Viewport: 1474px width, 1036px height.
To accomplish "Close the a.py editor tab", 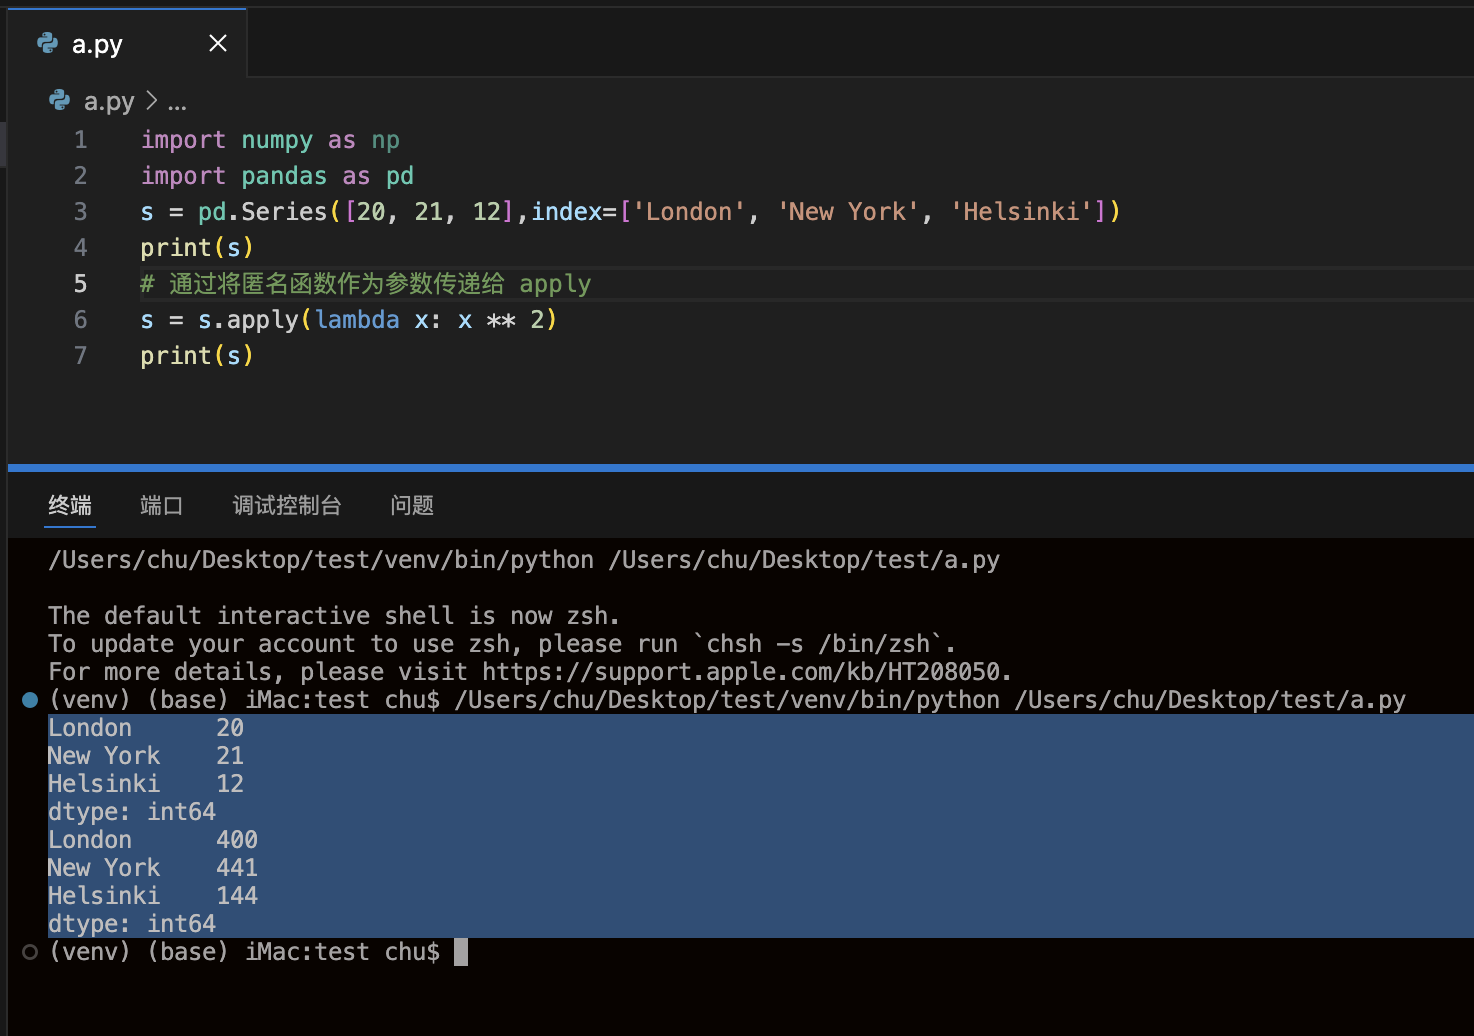I will (x=217, y=43).
